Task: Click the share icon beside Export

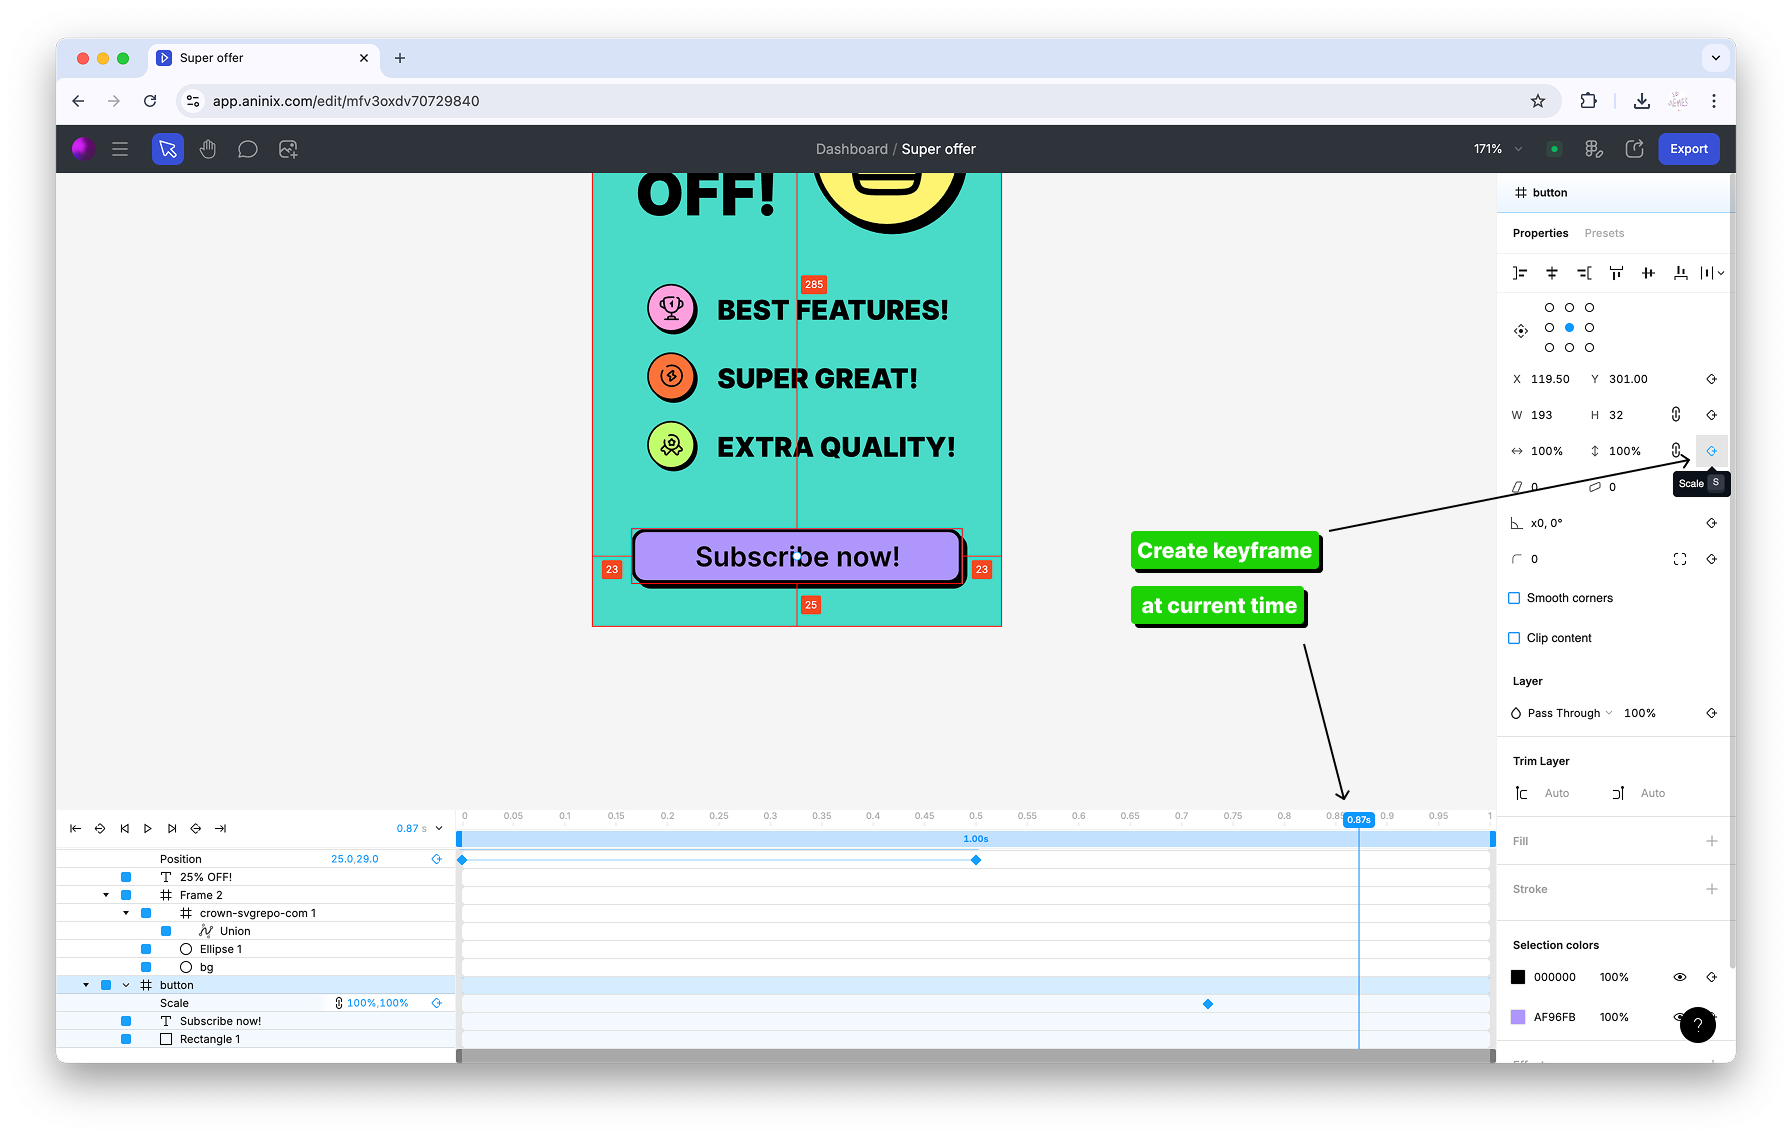Action: [1635, 149]
